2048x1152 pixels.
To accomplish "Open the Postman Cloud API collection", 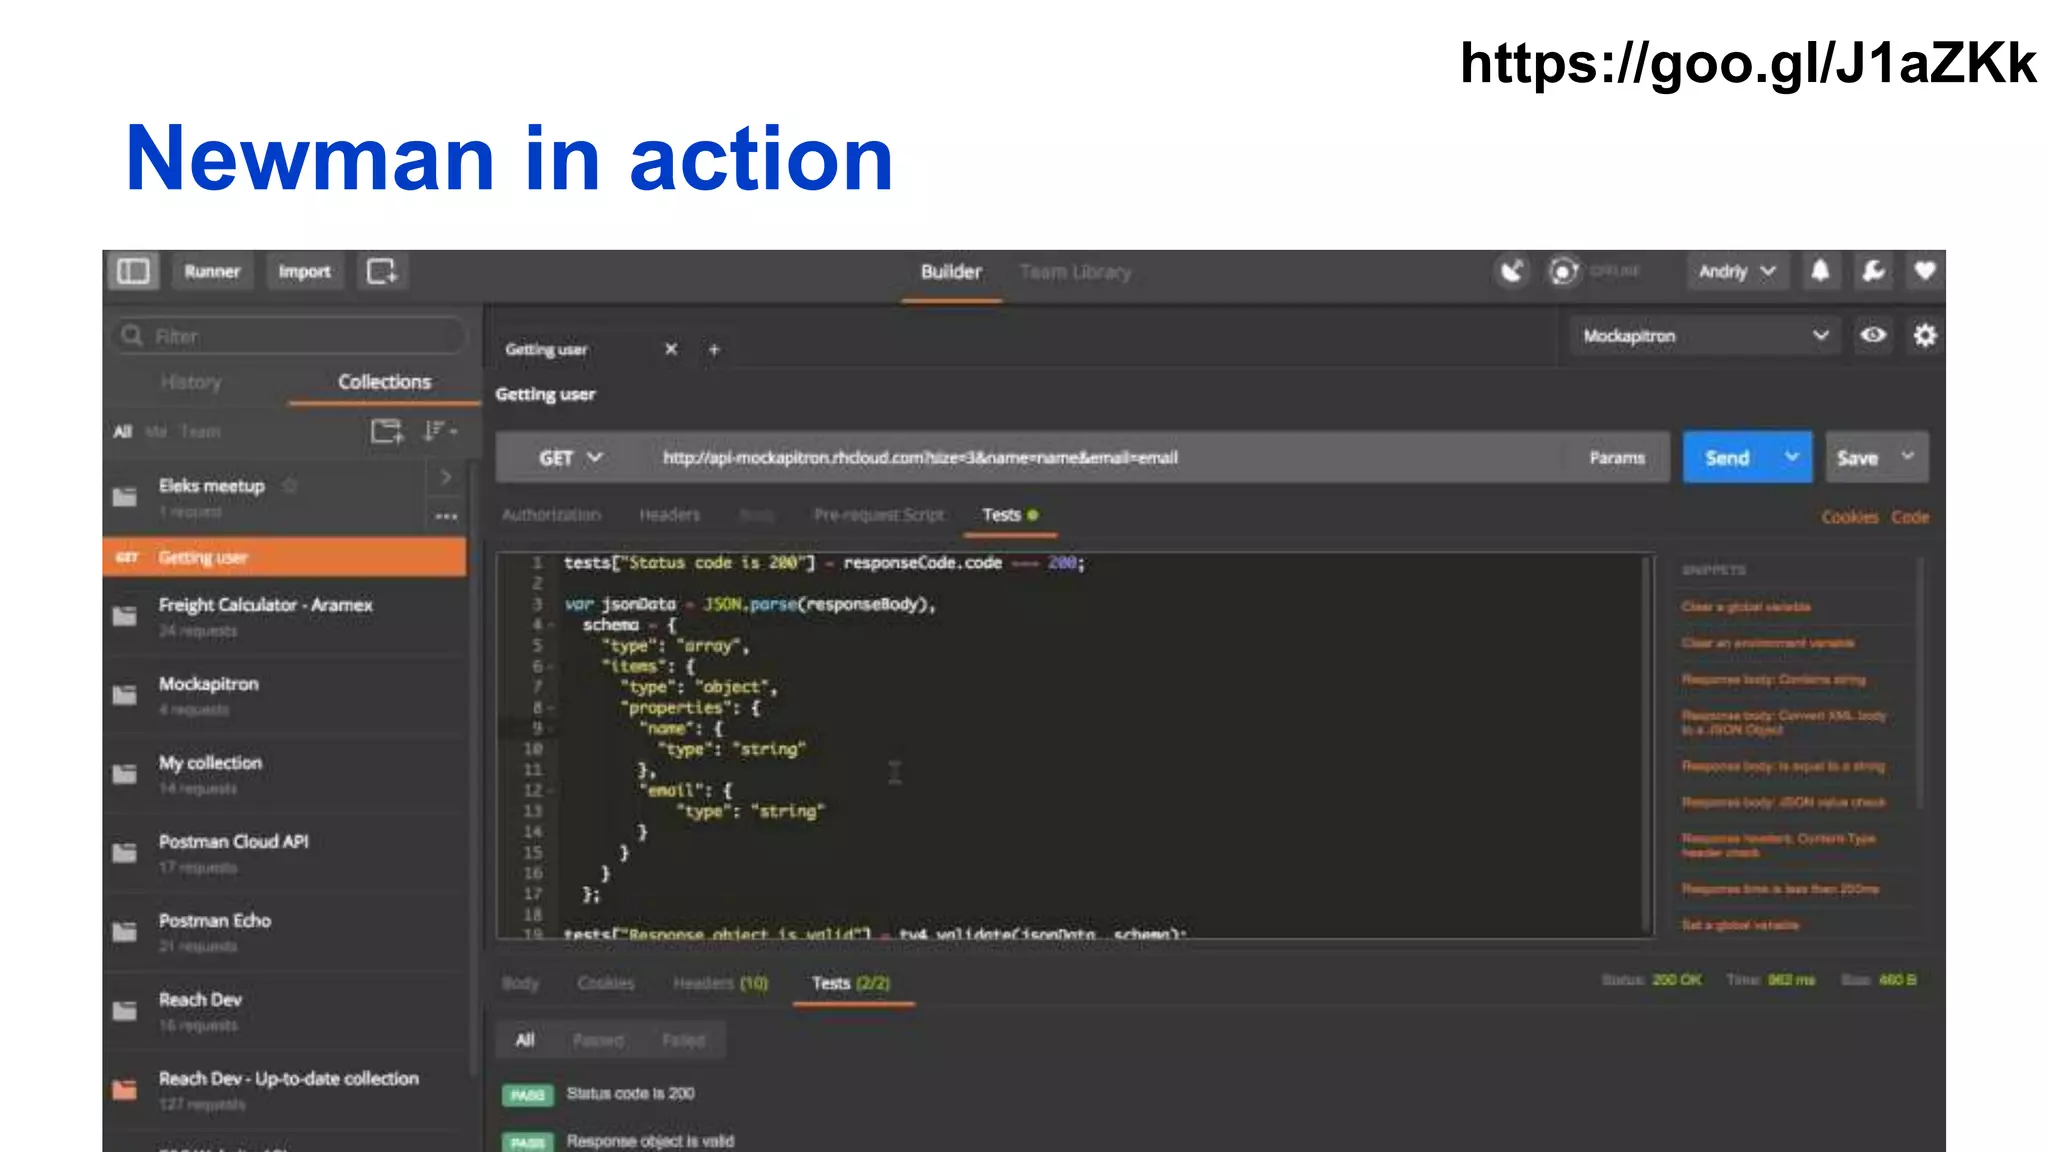I will 285,853.
